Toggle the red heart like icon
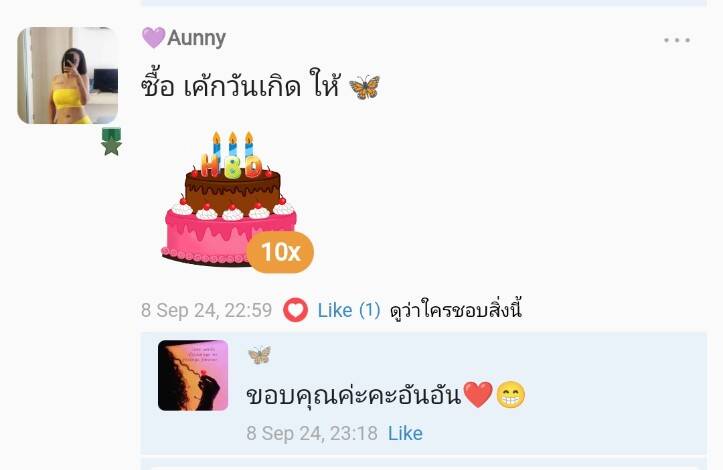 296,309
